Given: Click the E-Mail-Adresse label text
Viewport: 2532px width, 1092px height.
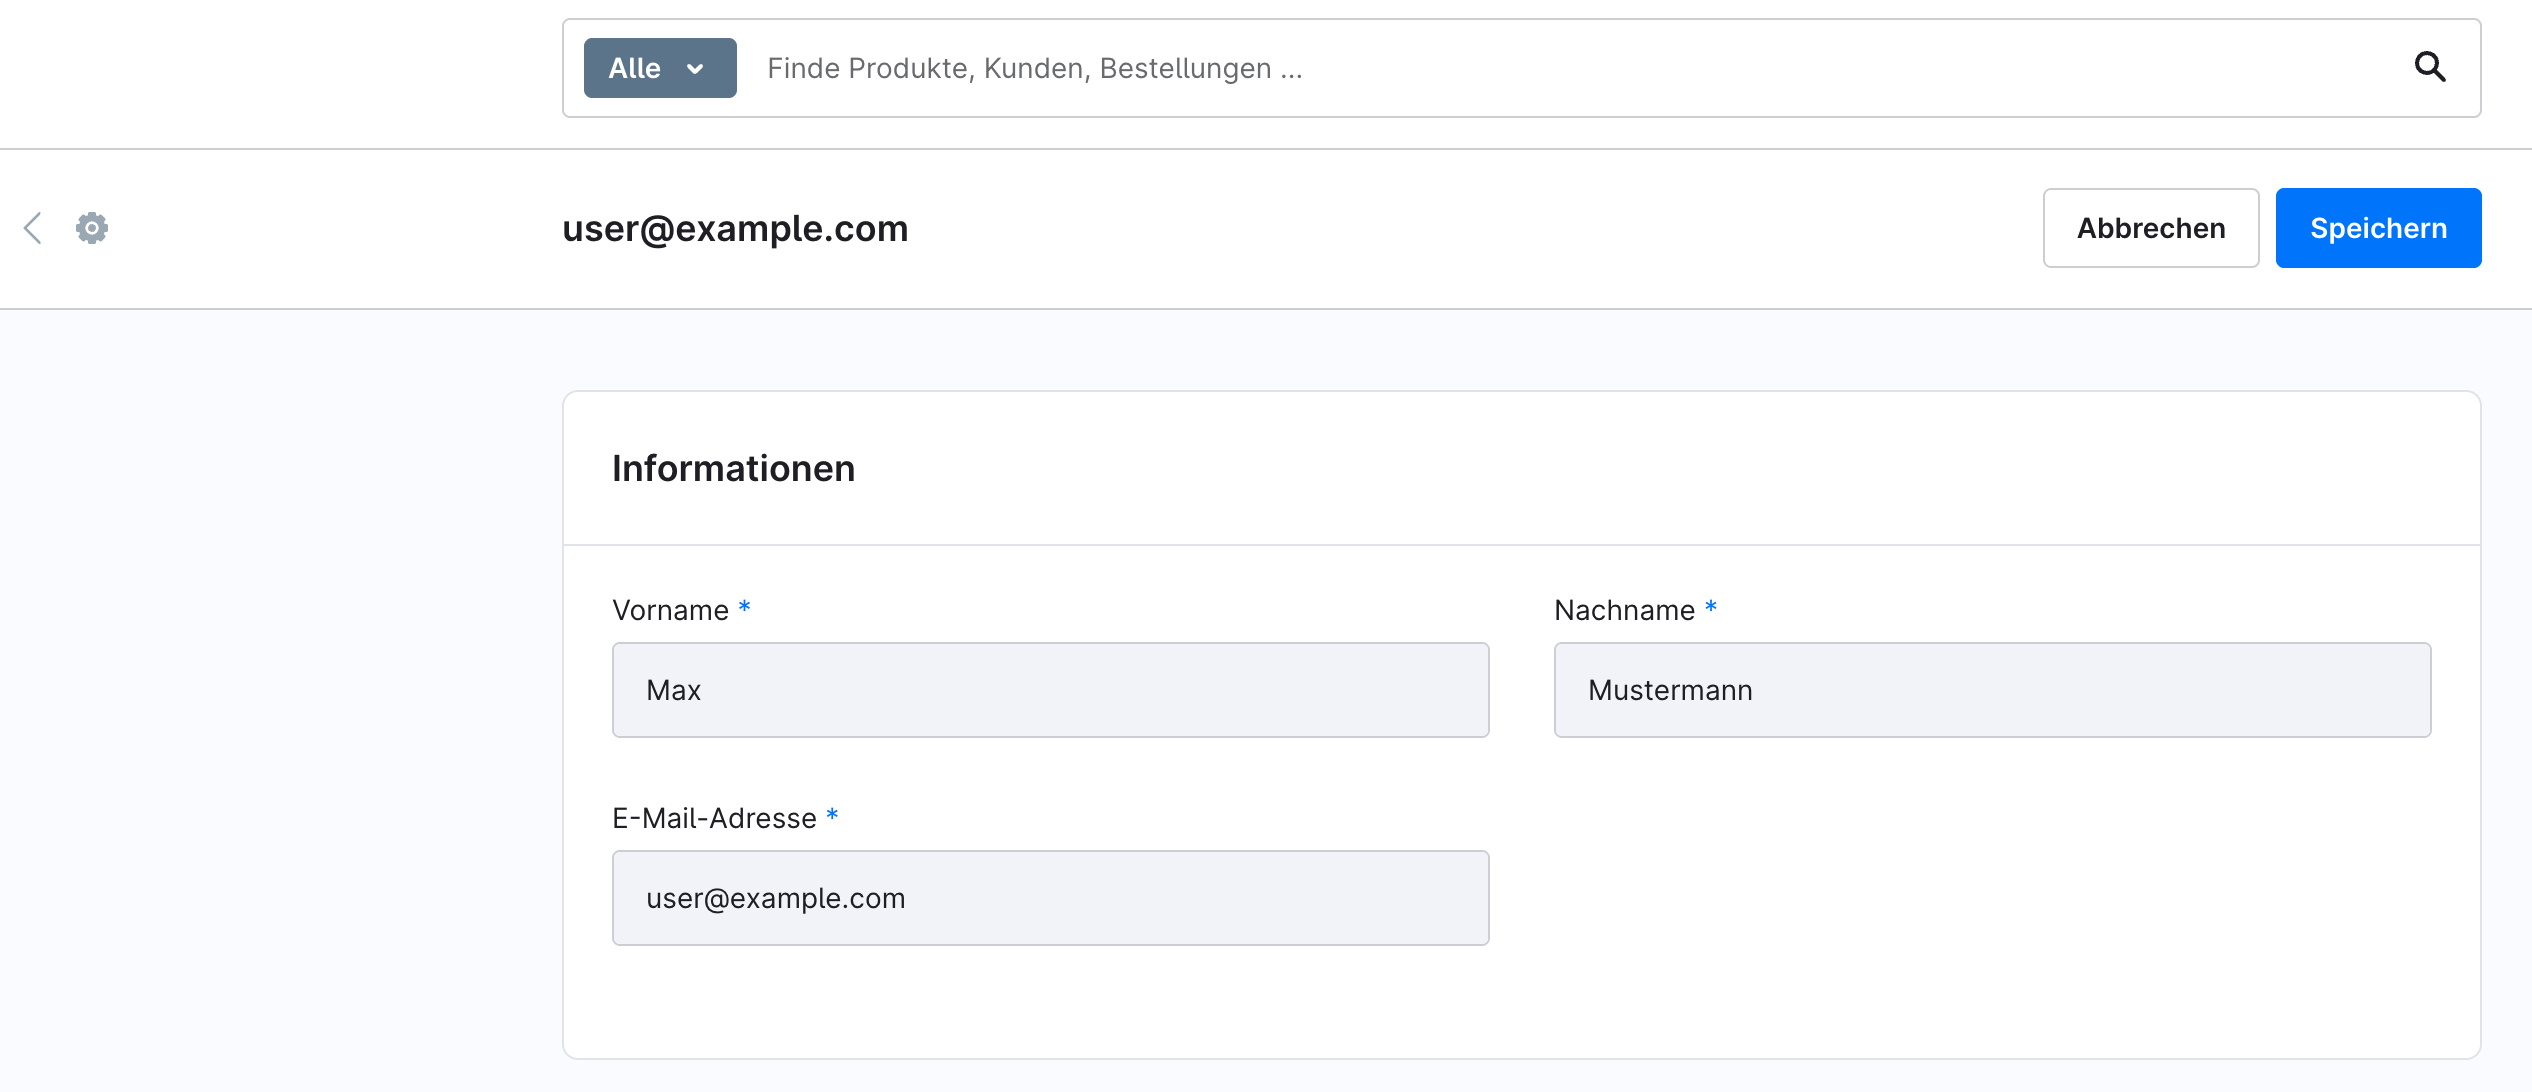Looking at the screenshot, I should coord(714,818).
